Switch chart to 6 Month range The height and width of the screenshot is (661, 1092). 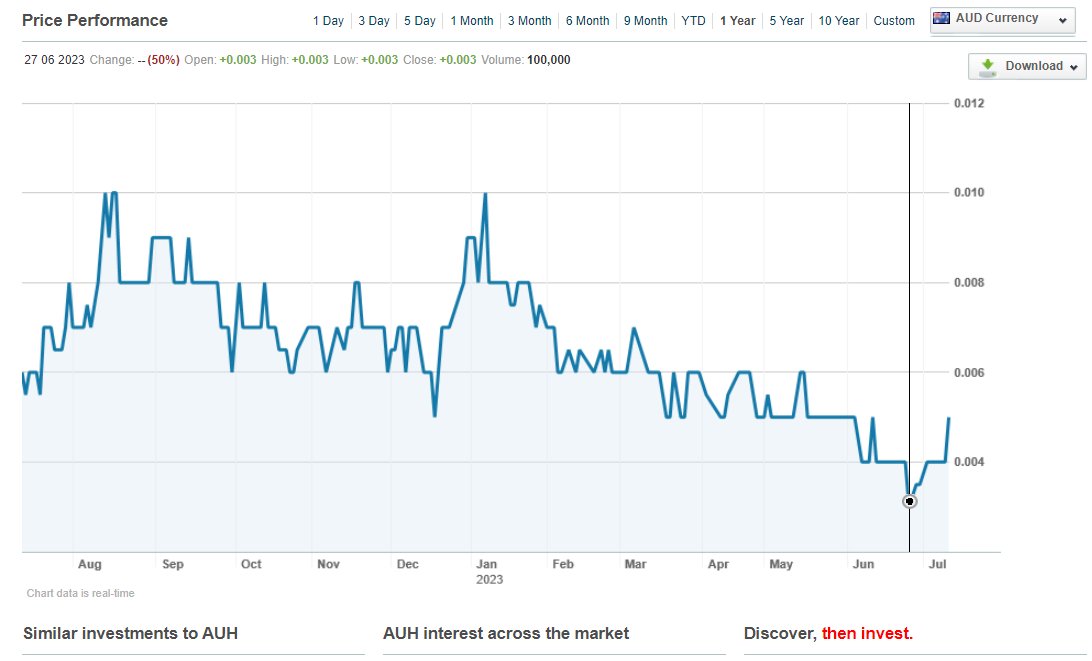[x=587, y=21]
